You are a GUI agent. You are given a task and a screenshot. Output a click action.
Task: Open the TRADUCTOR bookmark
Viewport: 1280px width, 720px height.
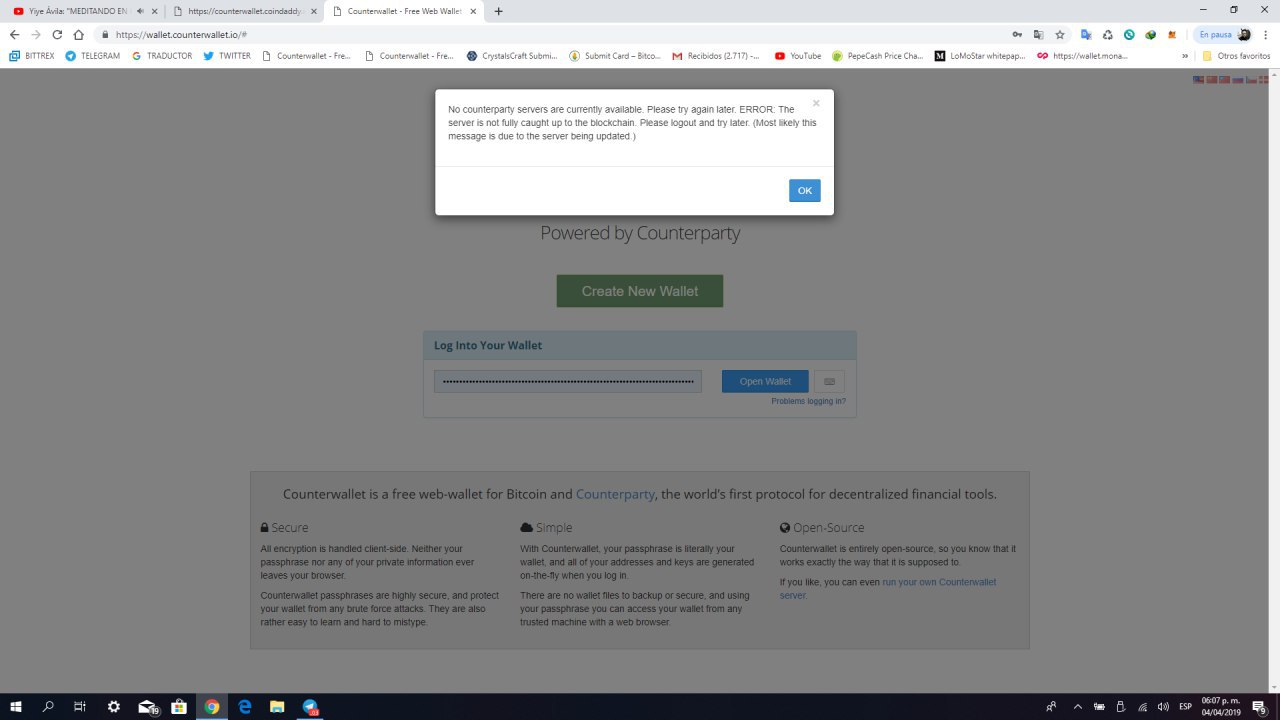162,56
